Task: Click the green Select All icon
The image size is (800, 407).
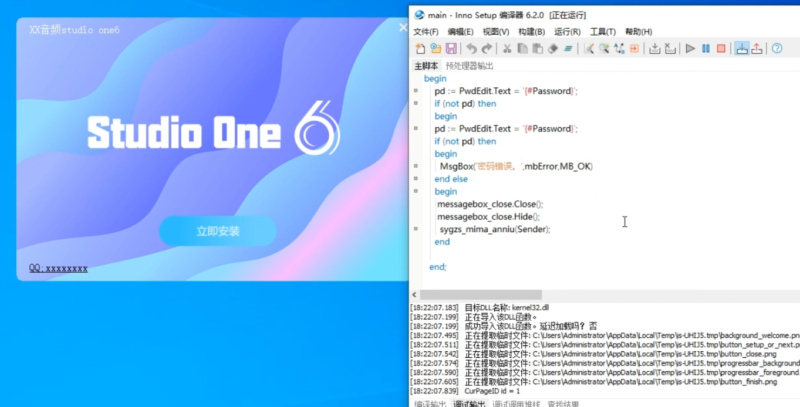Action: (x=568, y=48)
